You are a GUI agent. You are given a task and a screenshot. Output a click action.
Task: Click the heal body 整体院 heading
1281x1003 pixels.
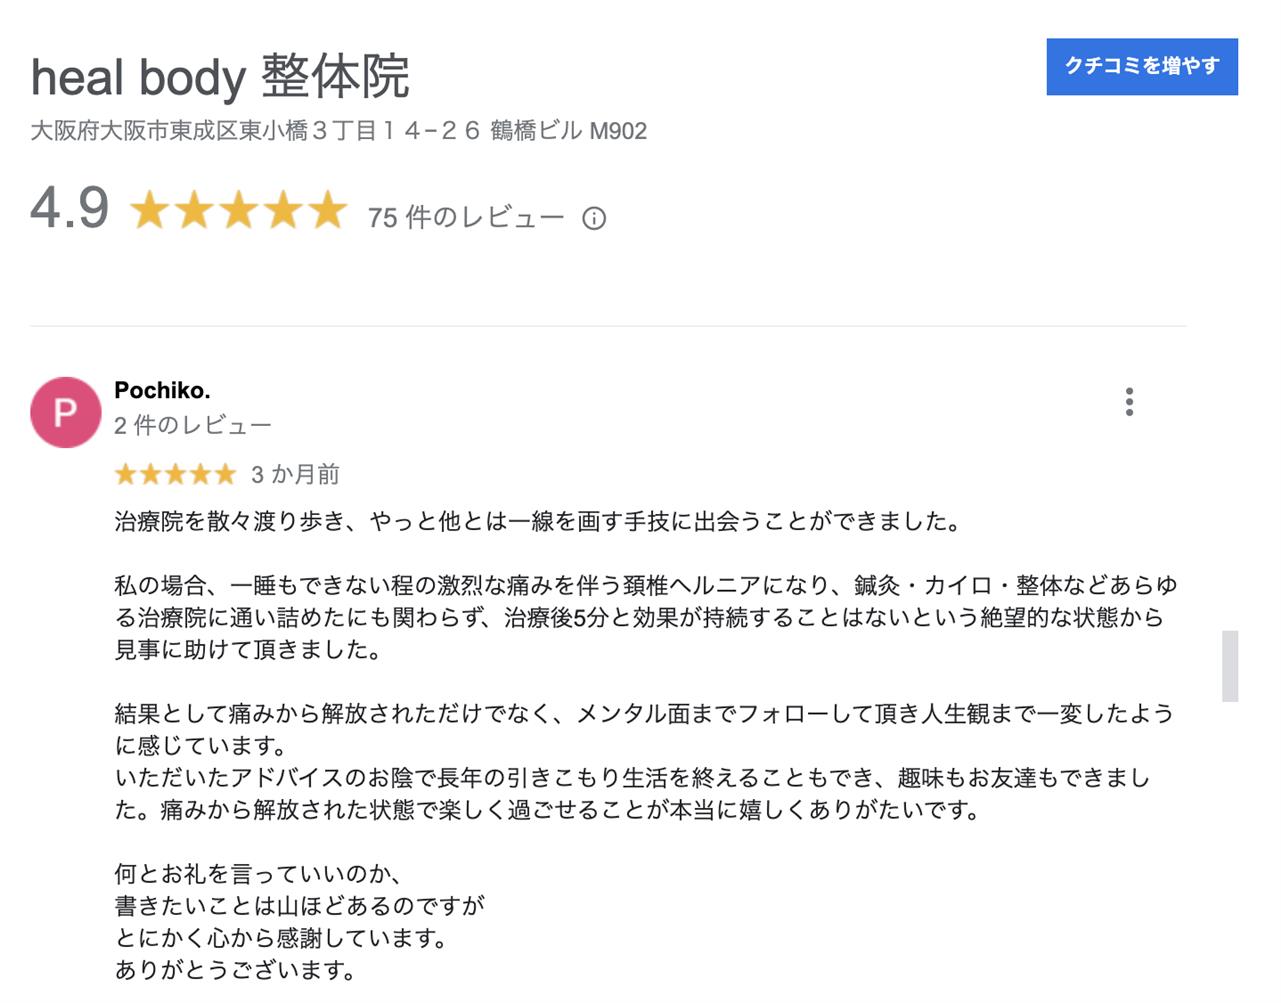(220, 77)
